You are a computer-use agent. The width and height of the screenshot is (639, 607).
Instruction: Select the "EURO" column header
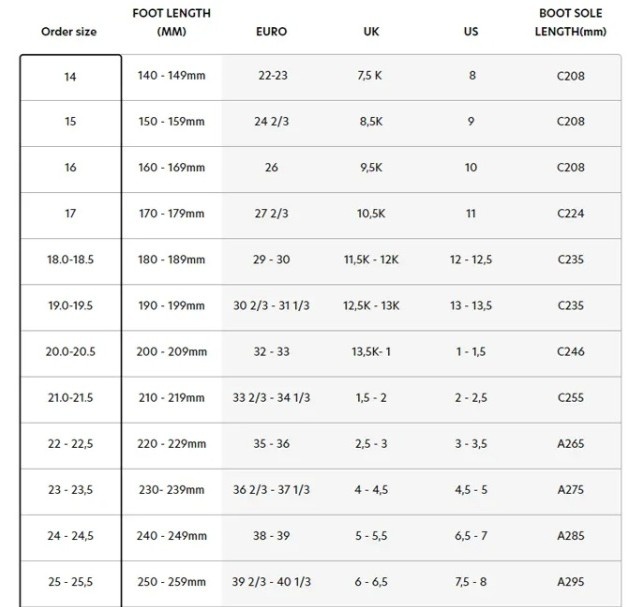click(x=271, y=31)
